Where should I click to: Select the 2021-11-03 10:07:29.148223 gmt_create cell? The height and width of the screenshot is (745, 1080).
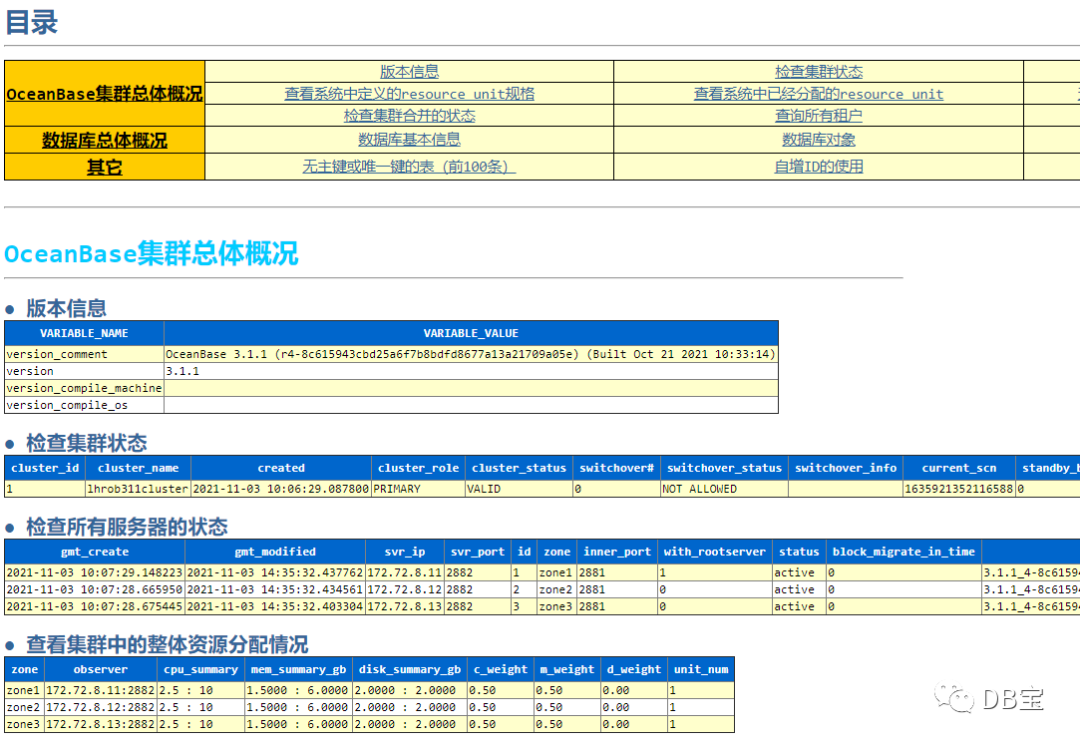click(x=95, y=572)
